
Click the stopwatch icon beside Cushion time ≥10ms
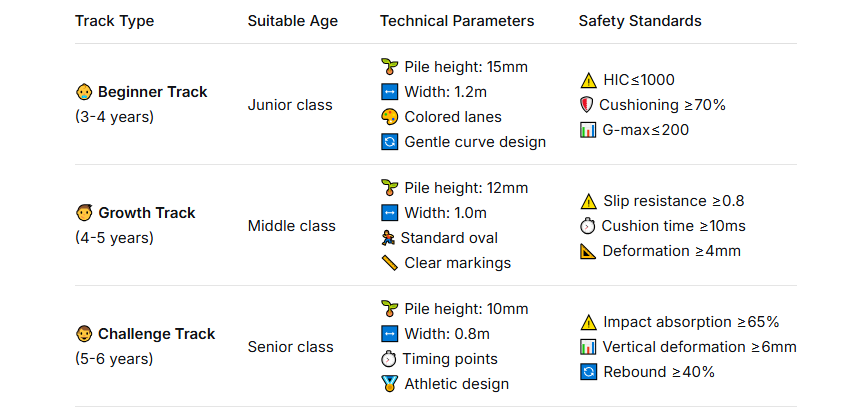[588, 226]
